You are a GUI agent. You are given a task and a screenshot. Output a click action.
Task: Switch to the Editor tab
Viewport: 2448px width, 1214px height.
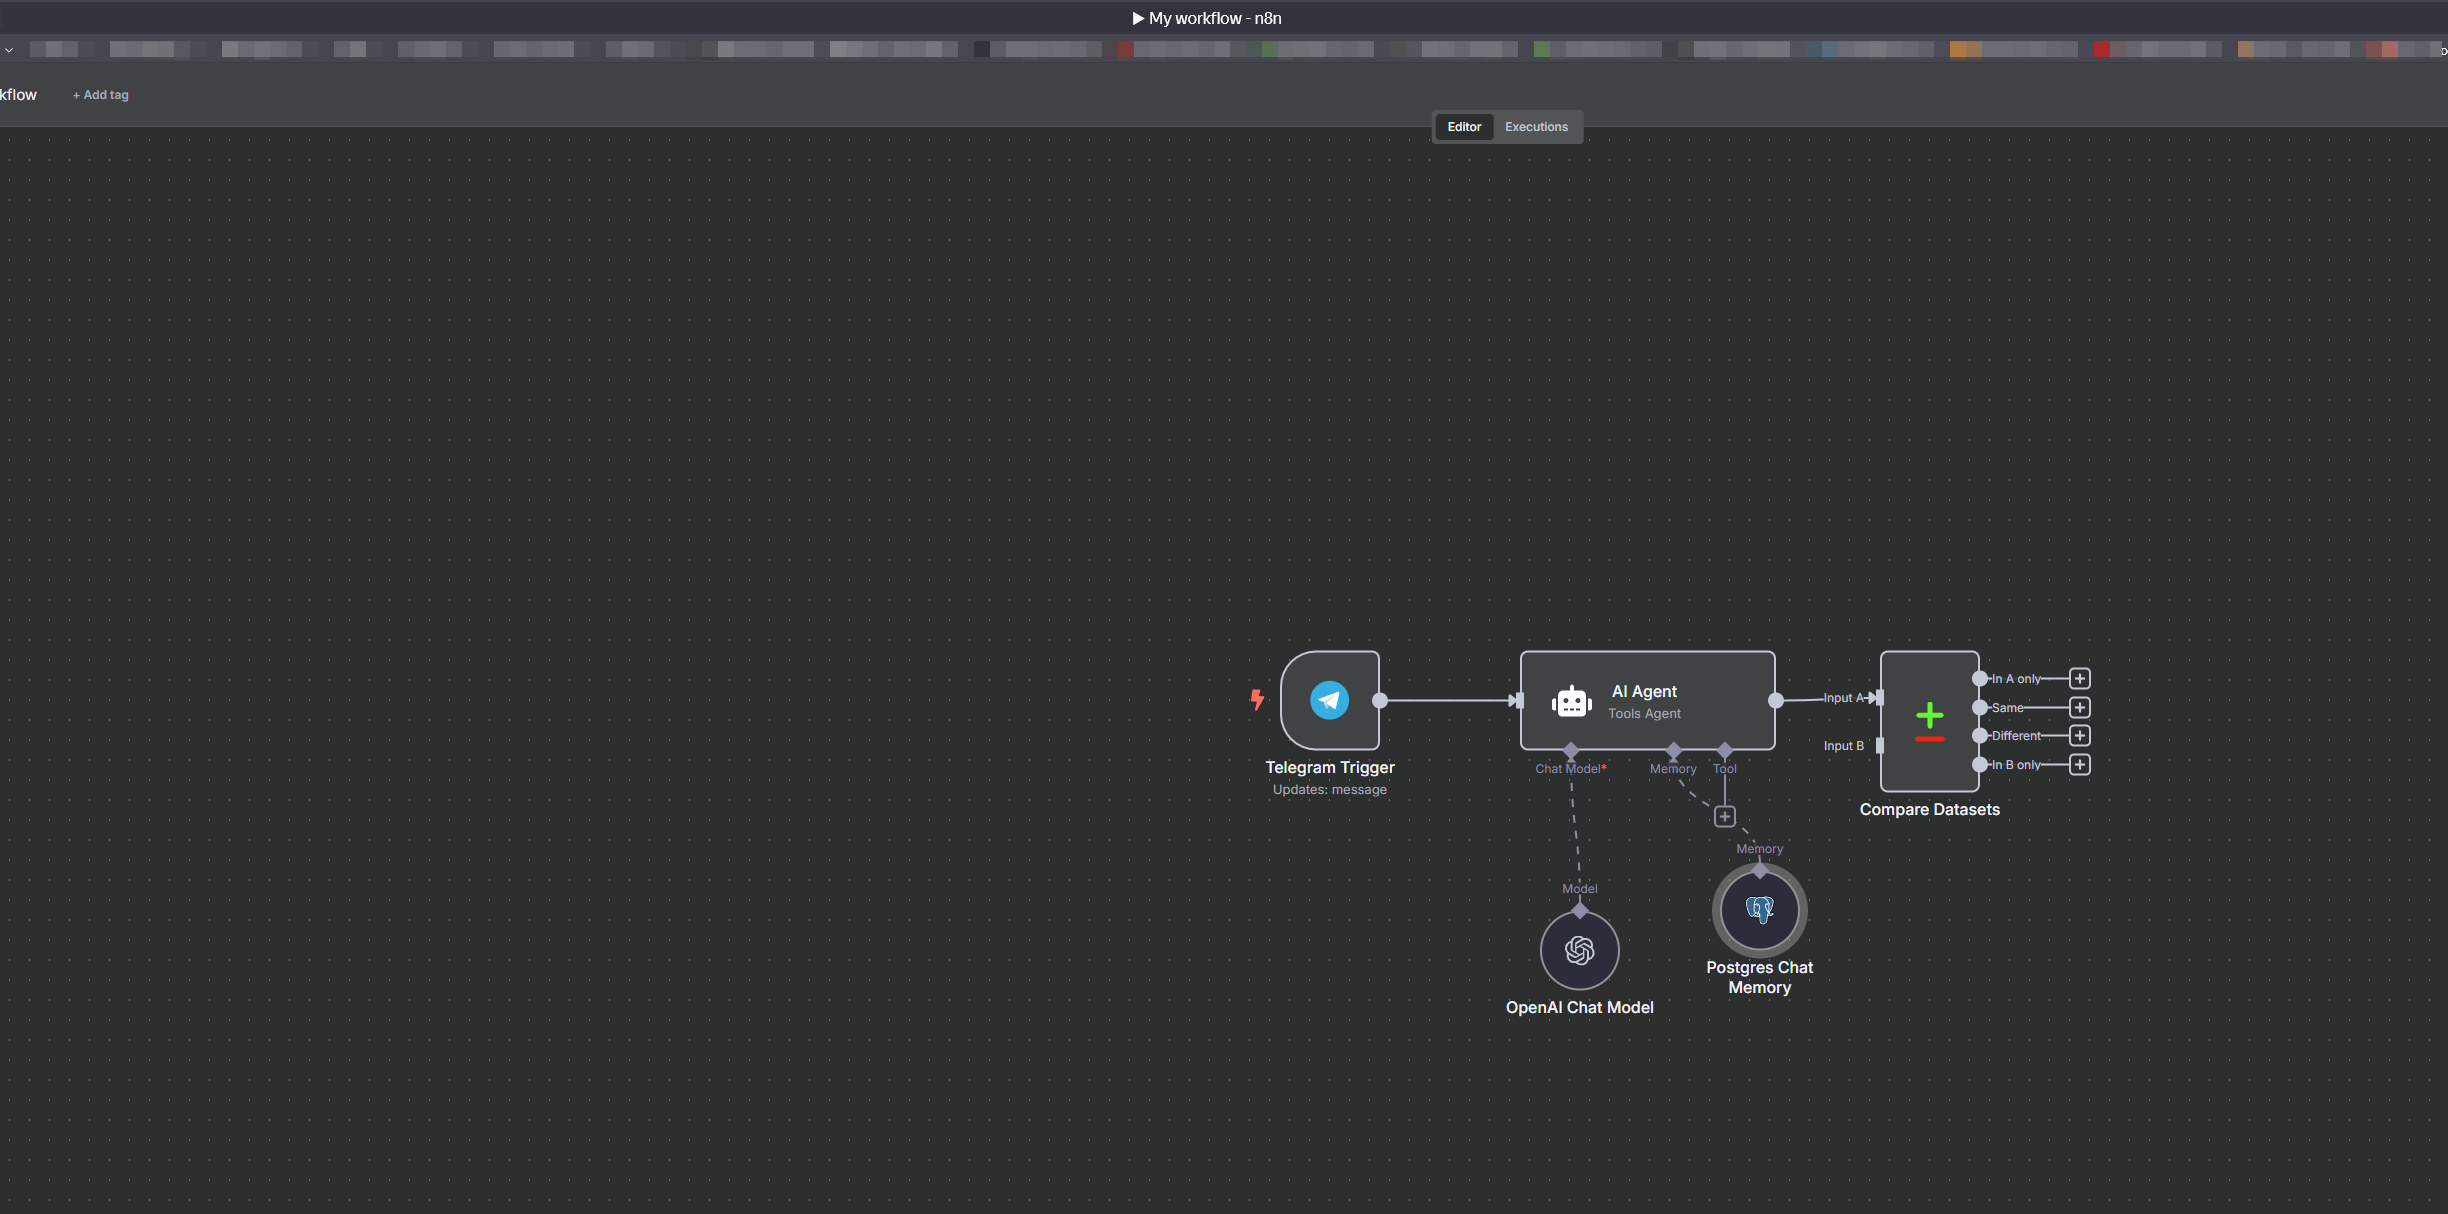coord(1464,127)
